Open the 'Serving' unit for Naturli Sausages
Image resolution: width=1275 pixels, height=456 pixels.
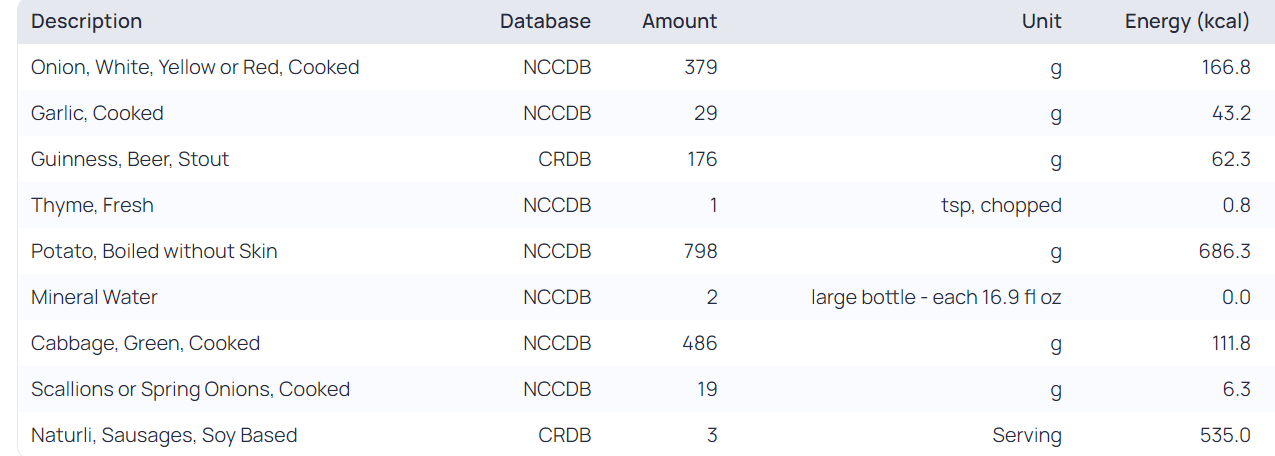[x=1027, y=435]
